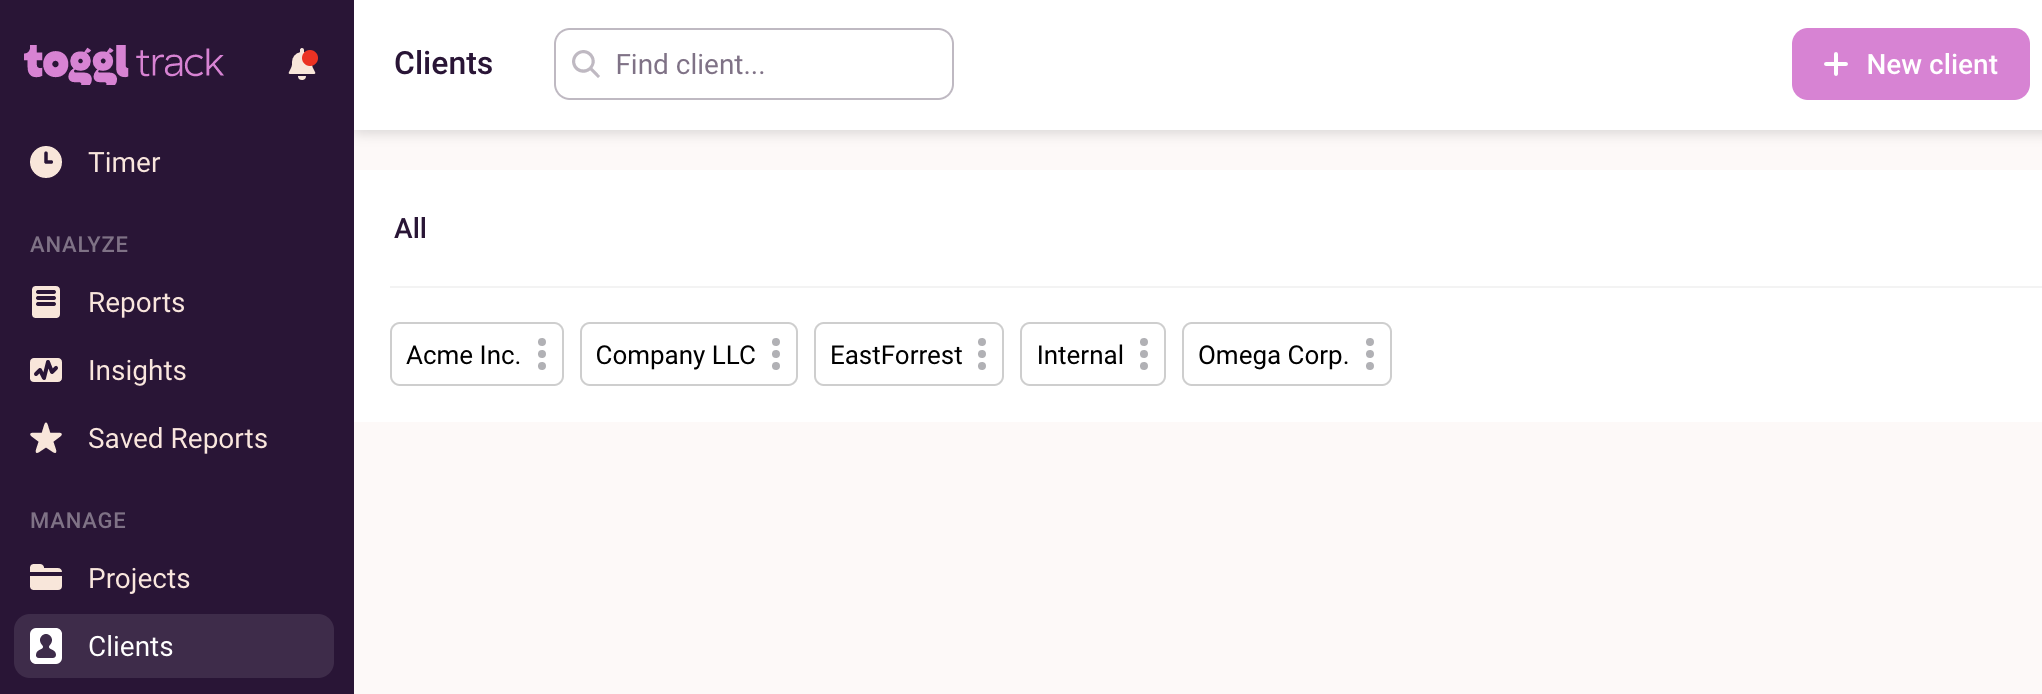Go to Insights in sidebar
The width and height of the screenshot is (2042, 694).
tap(137, 370)
